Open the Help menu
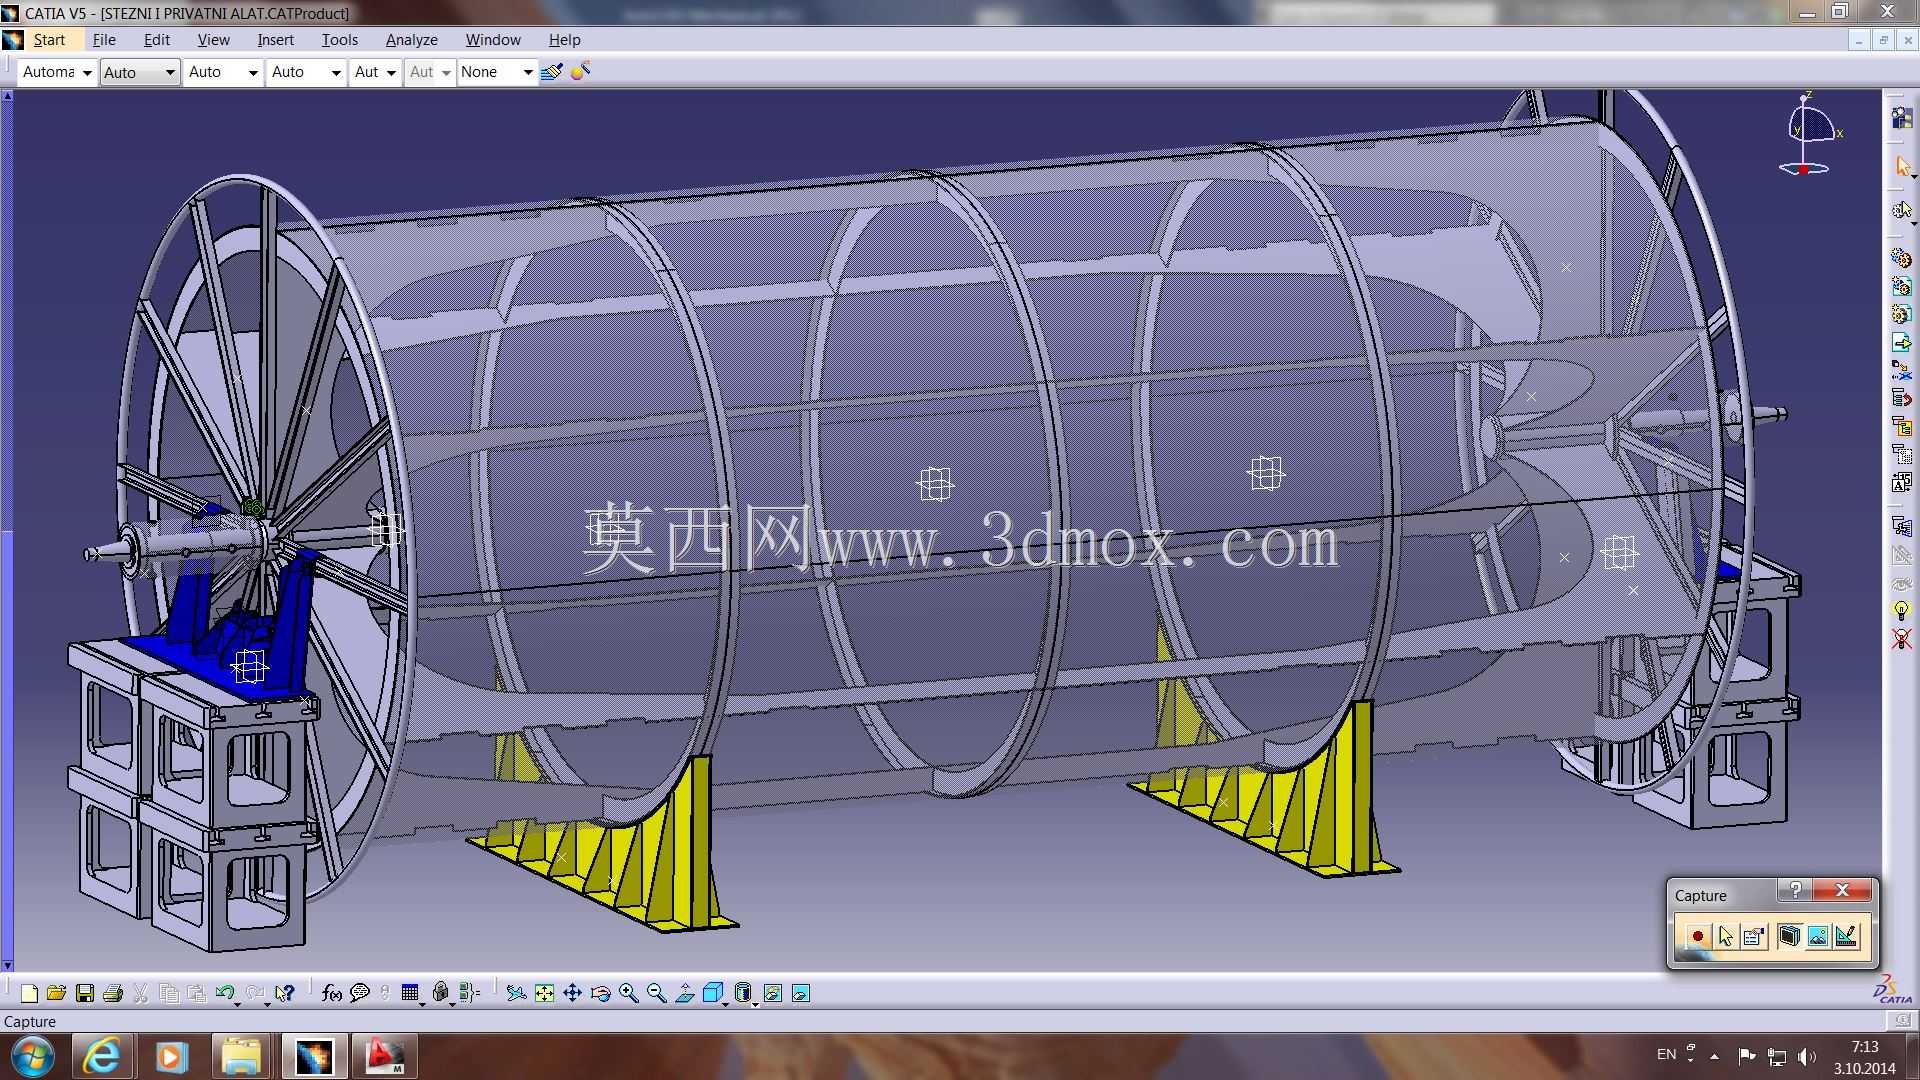Image resolution: width=1920 pixels, height=1080 pixels. click(564, 40)
